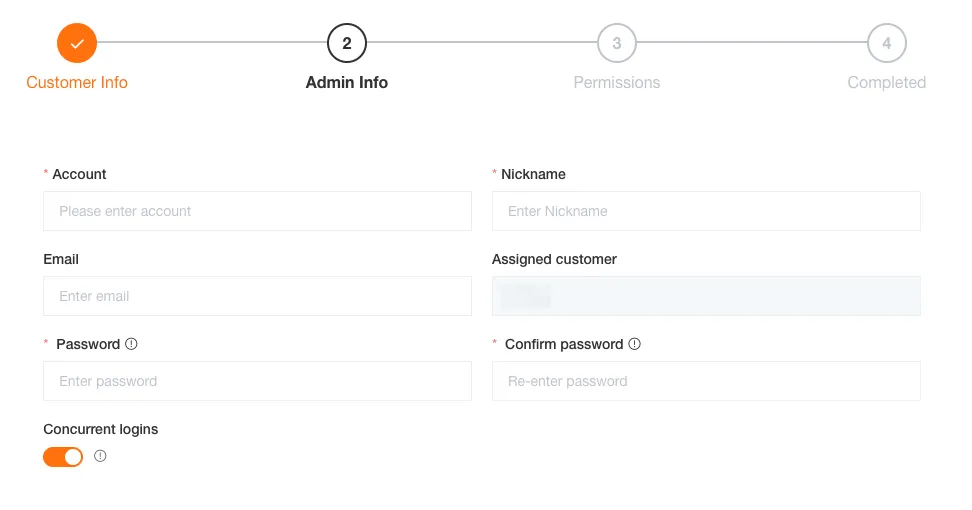Image resolution: width=972 pixels, height=510 pixels.
Task: Jump to the Completed step label
Action: click(x=887, y=83)
